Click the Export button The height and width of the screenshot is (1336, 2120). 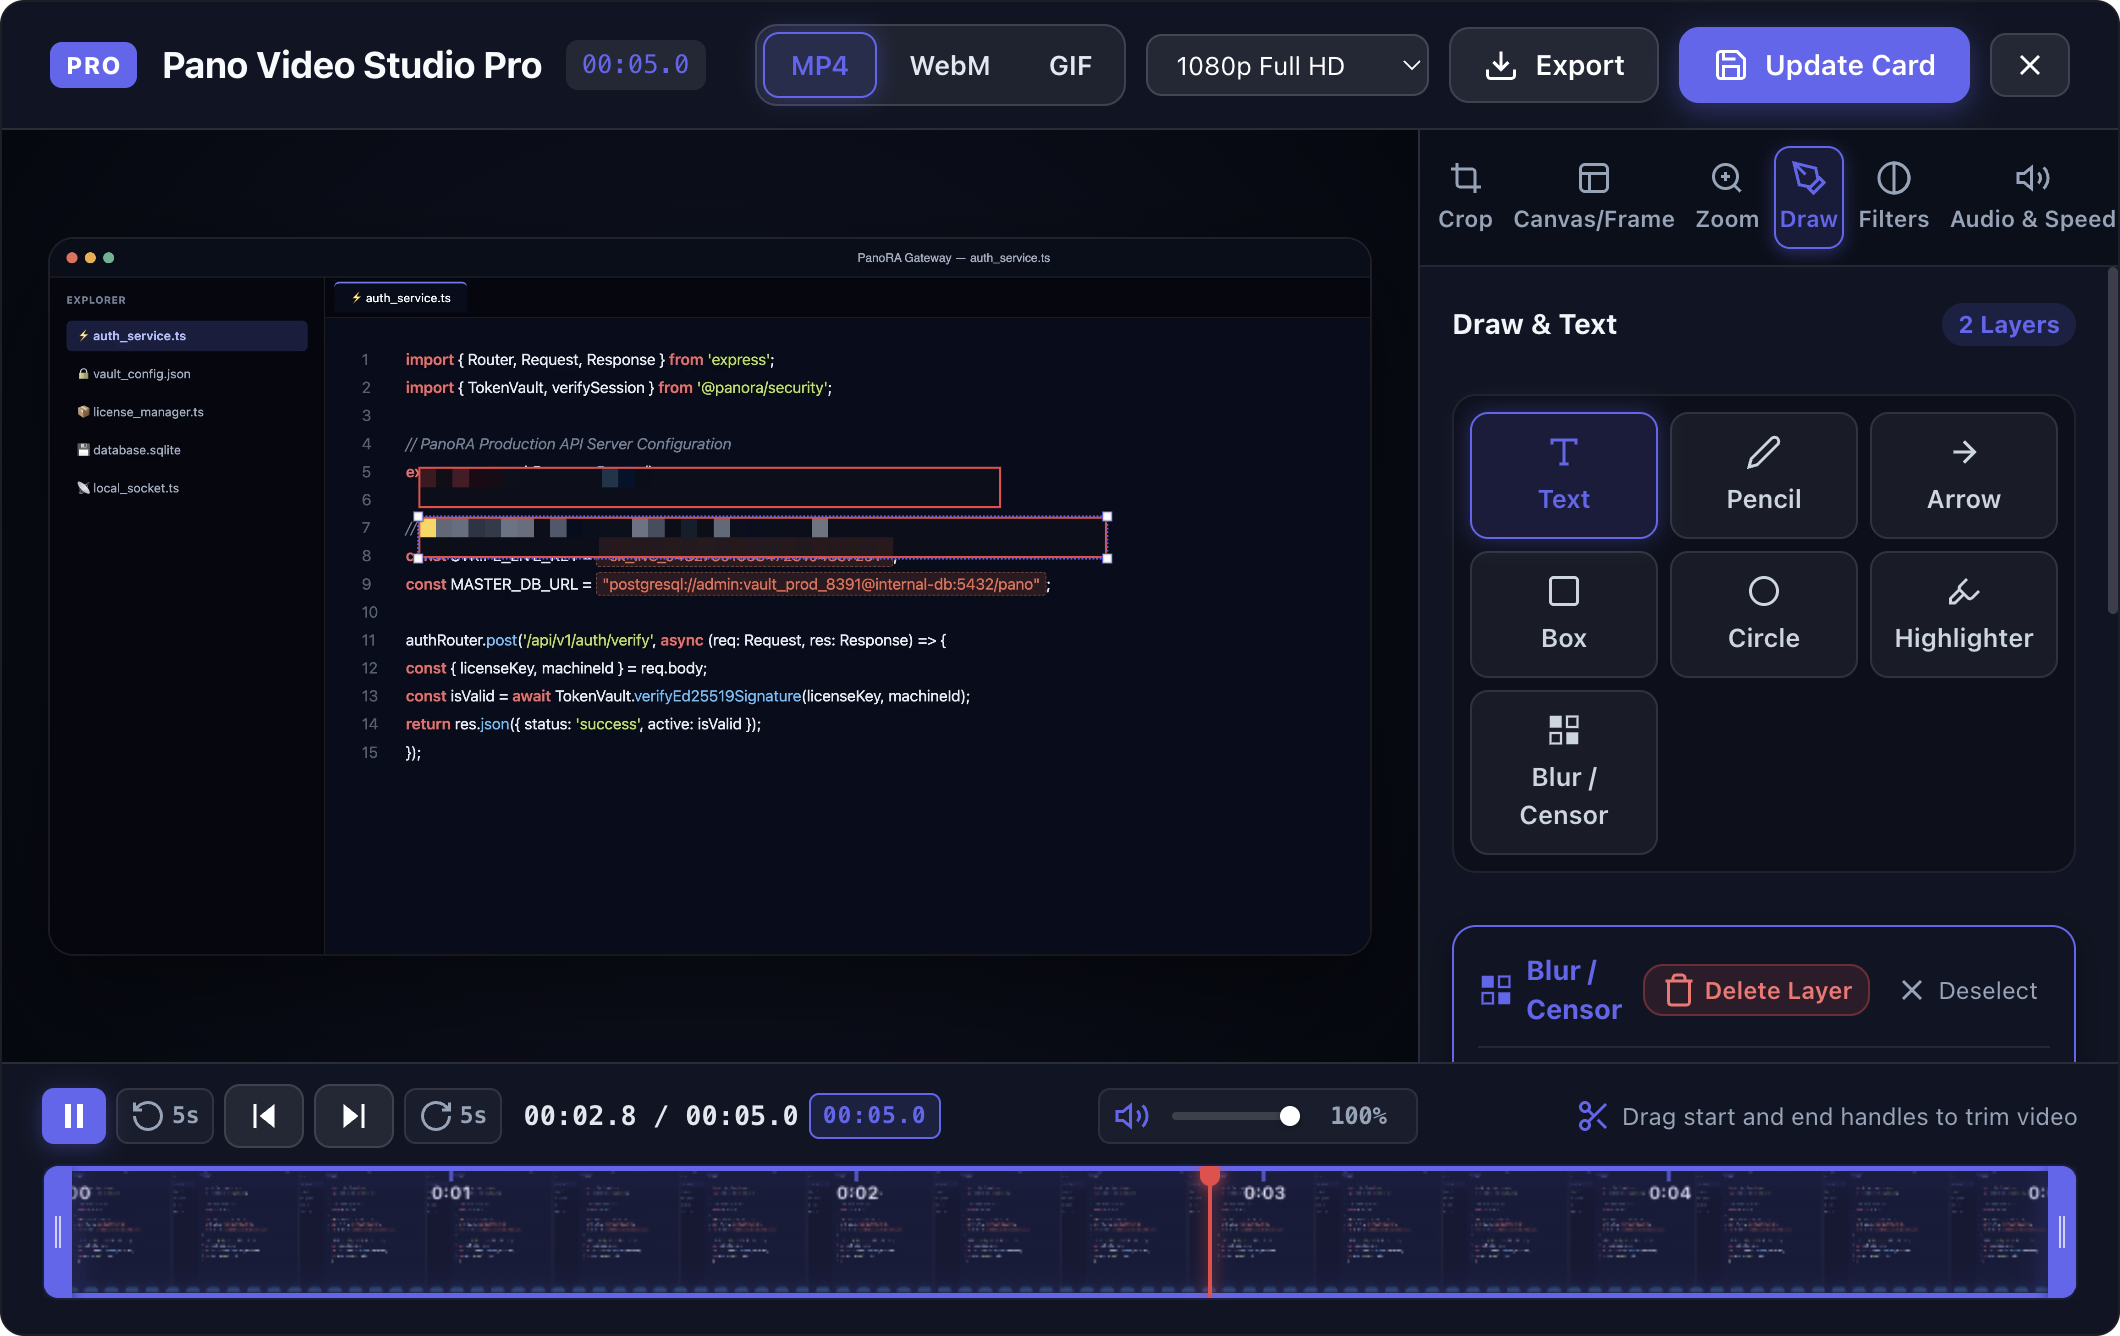pyautogui.click(x=1554, y=65)
